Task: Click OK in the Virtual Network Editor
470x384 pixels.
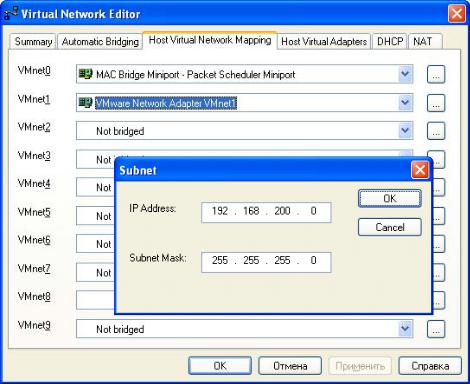Action: tap(220, 366)
